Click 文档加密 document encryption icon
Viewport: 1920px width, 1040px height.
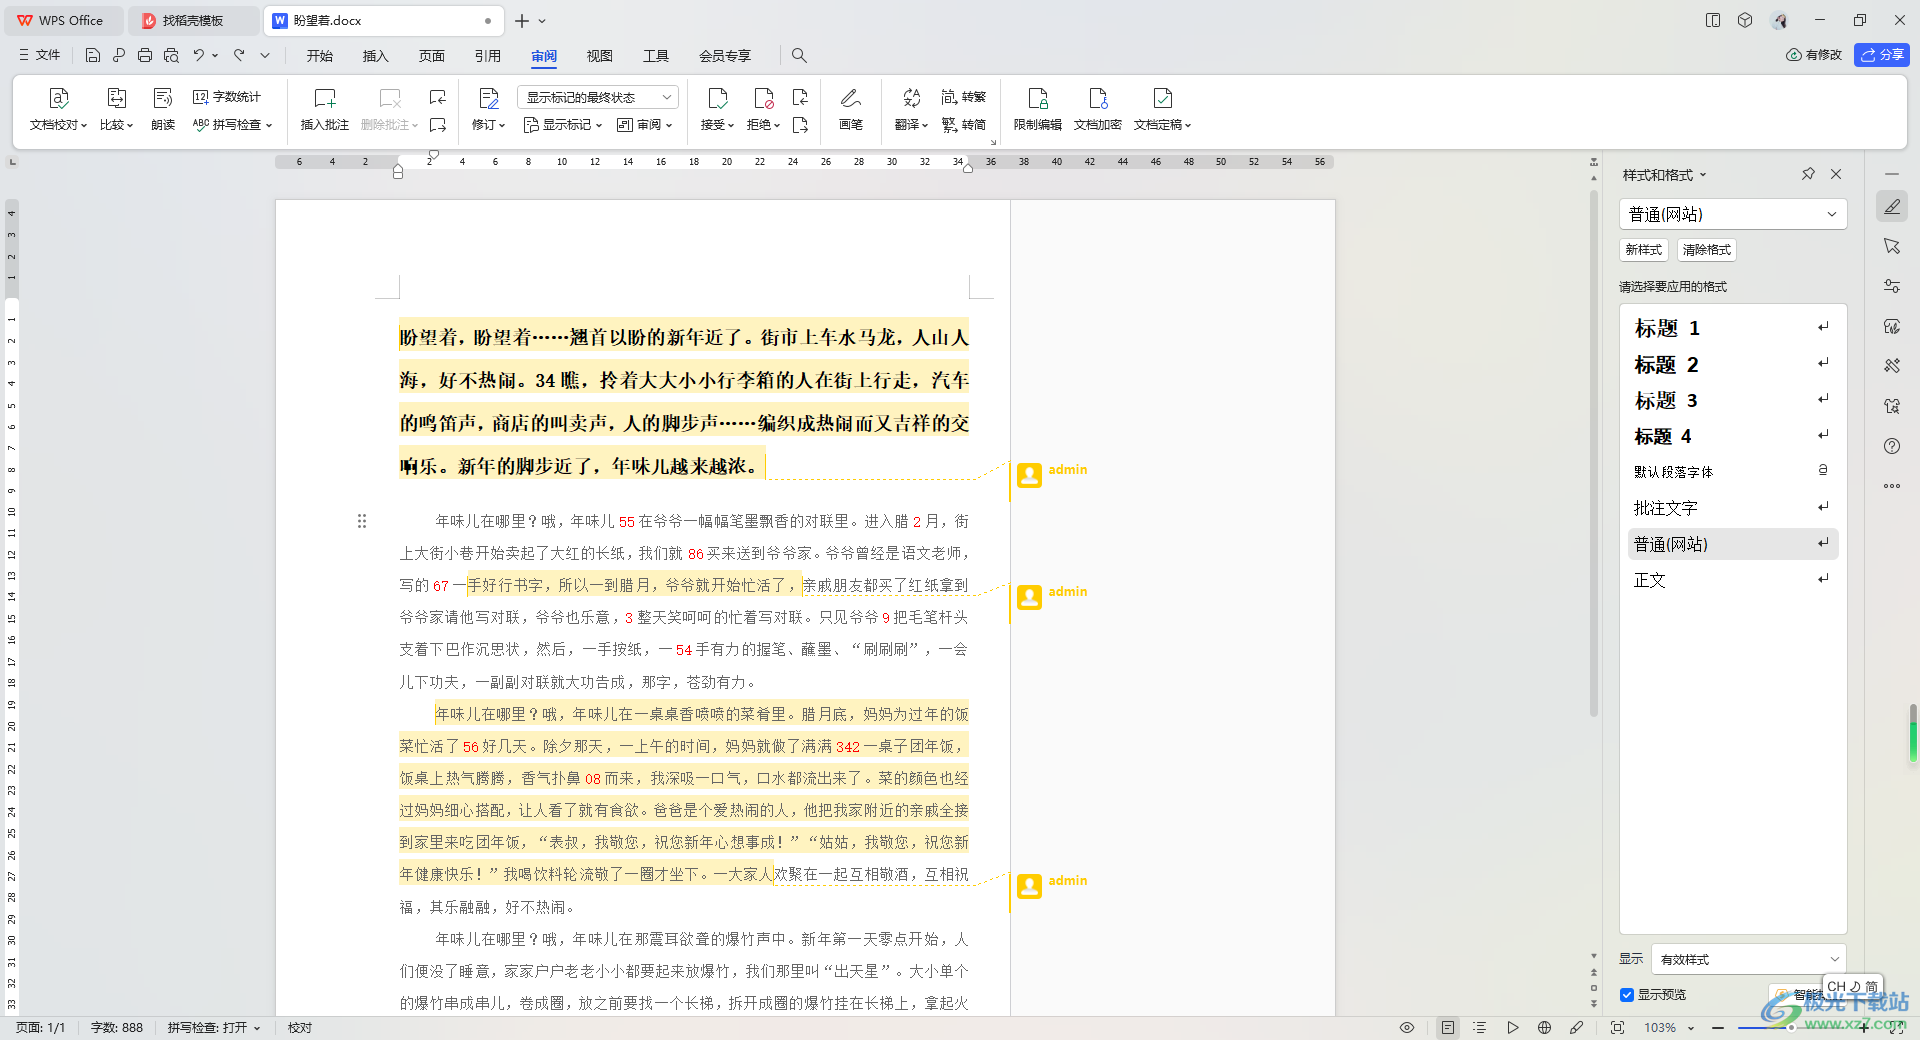pos(1098,98)
